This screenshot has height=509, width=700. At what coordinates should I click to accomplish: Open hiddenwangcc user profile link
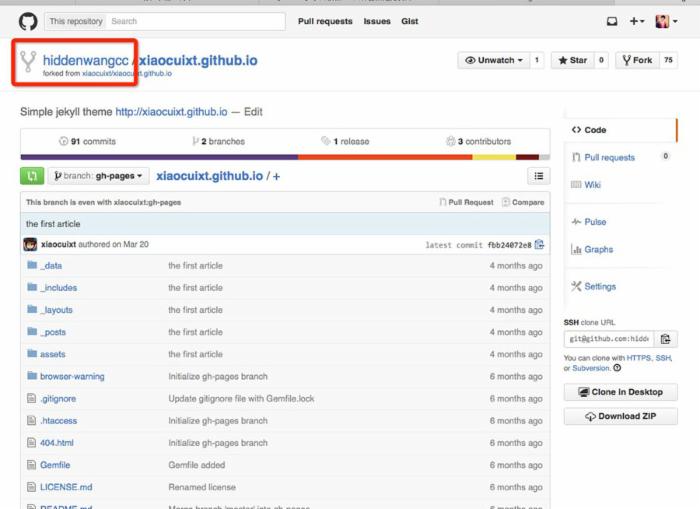click(85, 60)
